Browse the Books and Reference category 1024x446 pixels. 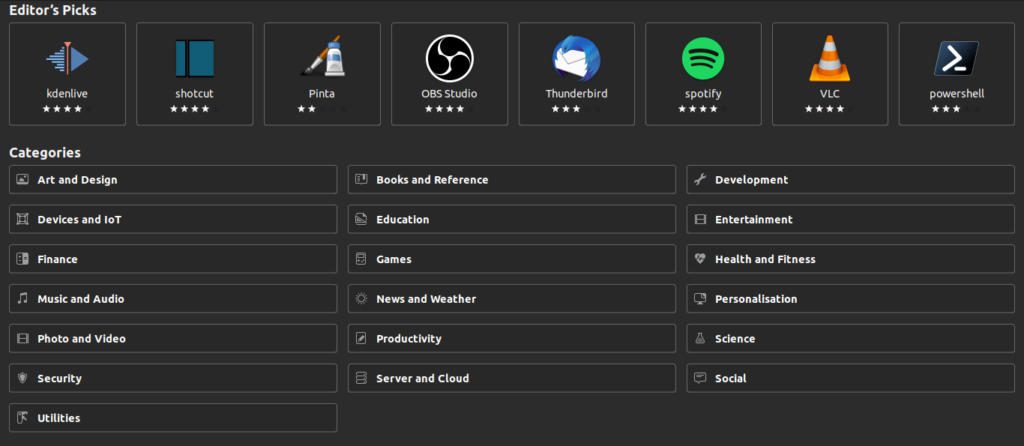click(x=511, y=180)
